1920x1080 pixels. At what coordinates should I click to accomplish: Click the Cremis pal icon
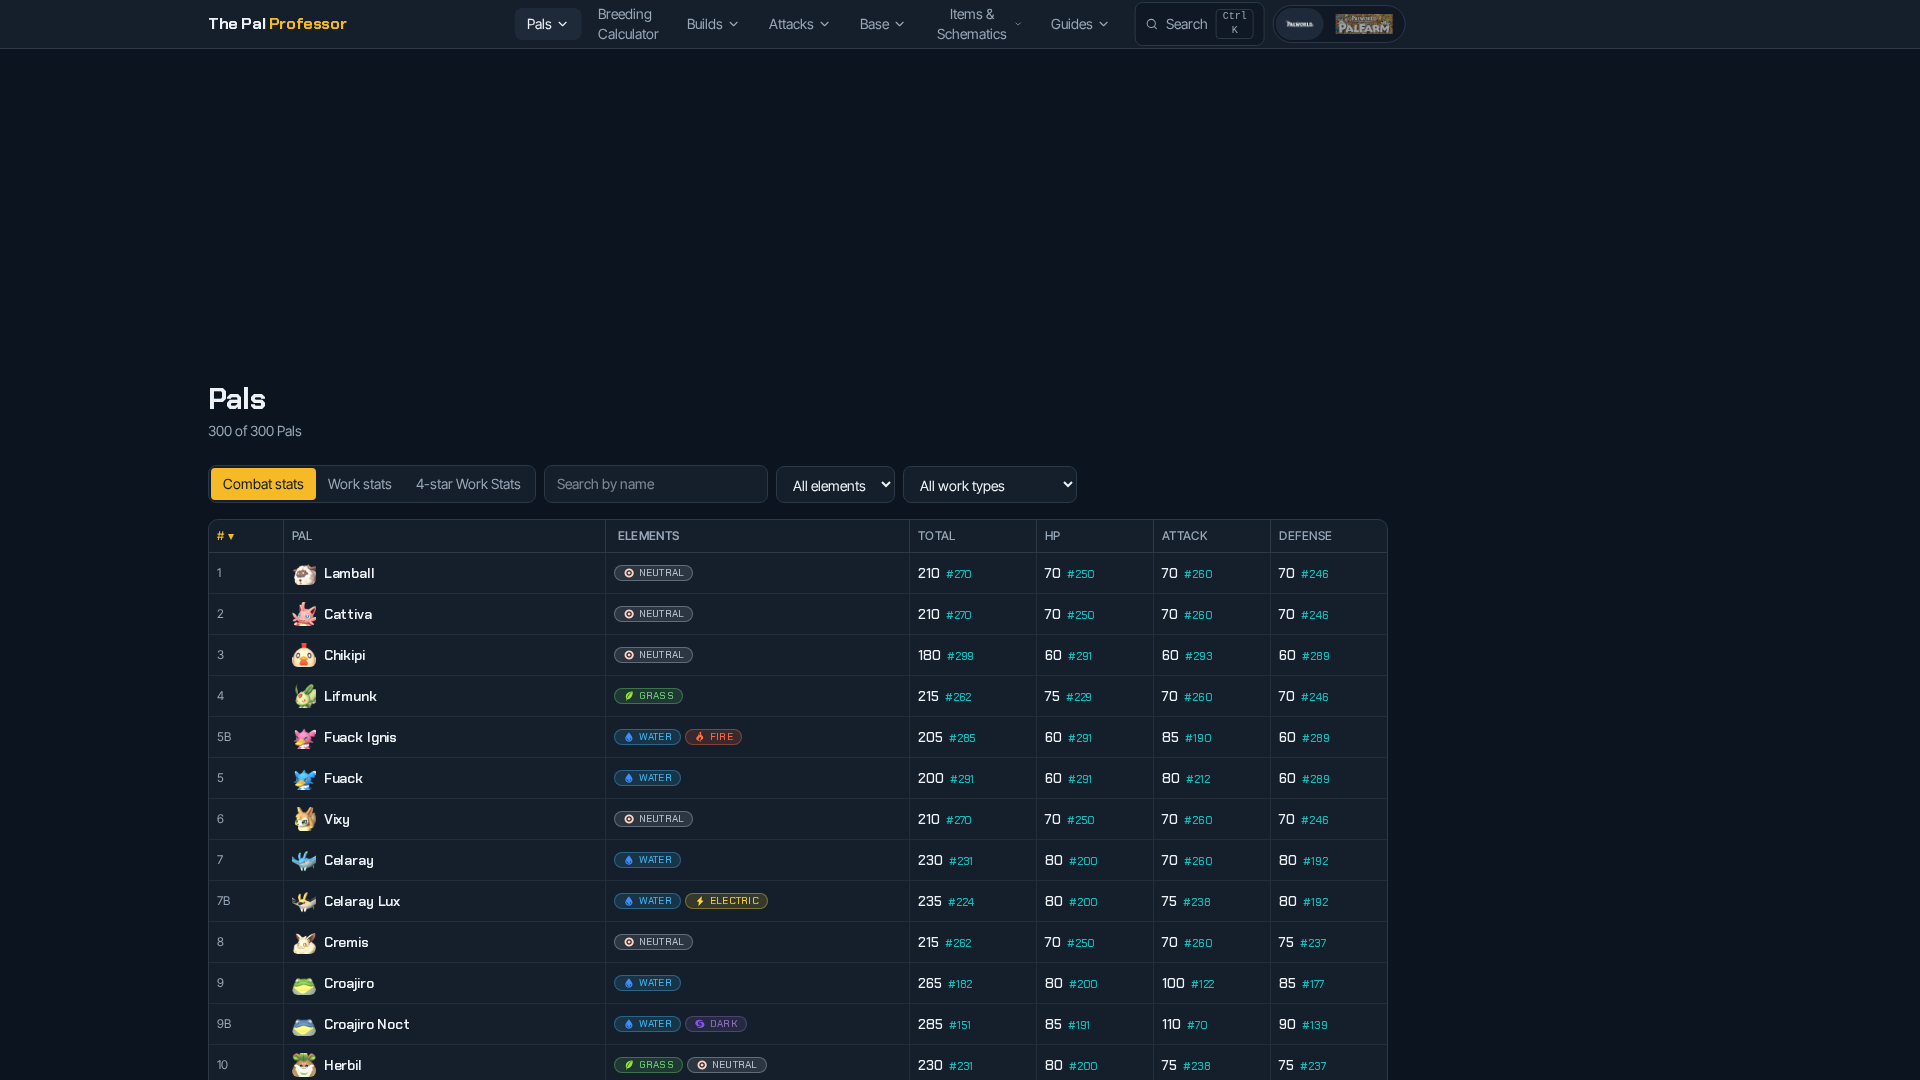[304, 943]
